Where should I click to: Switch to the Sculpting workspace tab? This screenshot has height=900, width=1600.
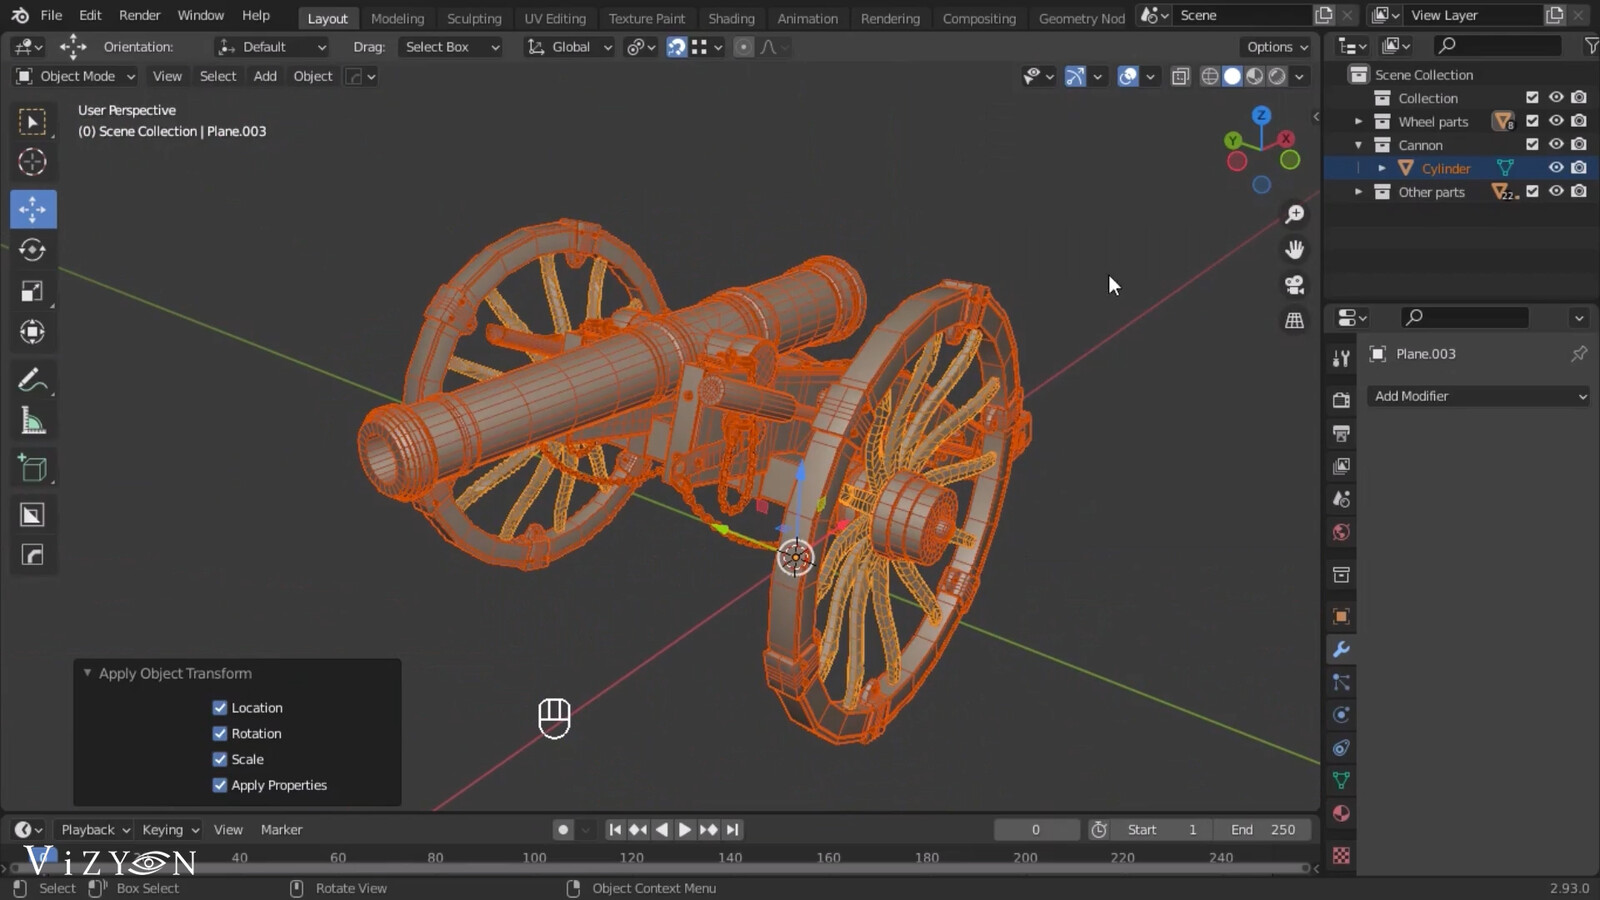[x=474, y=18]
